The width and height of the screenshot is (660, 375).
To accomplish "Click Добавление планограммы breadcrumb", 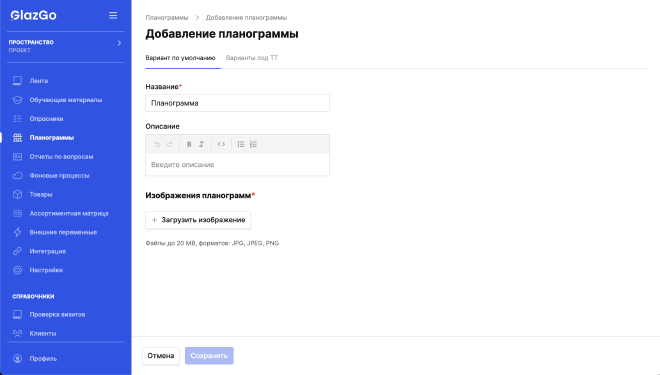I will (246, 18).
